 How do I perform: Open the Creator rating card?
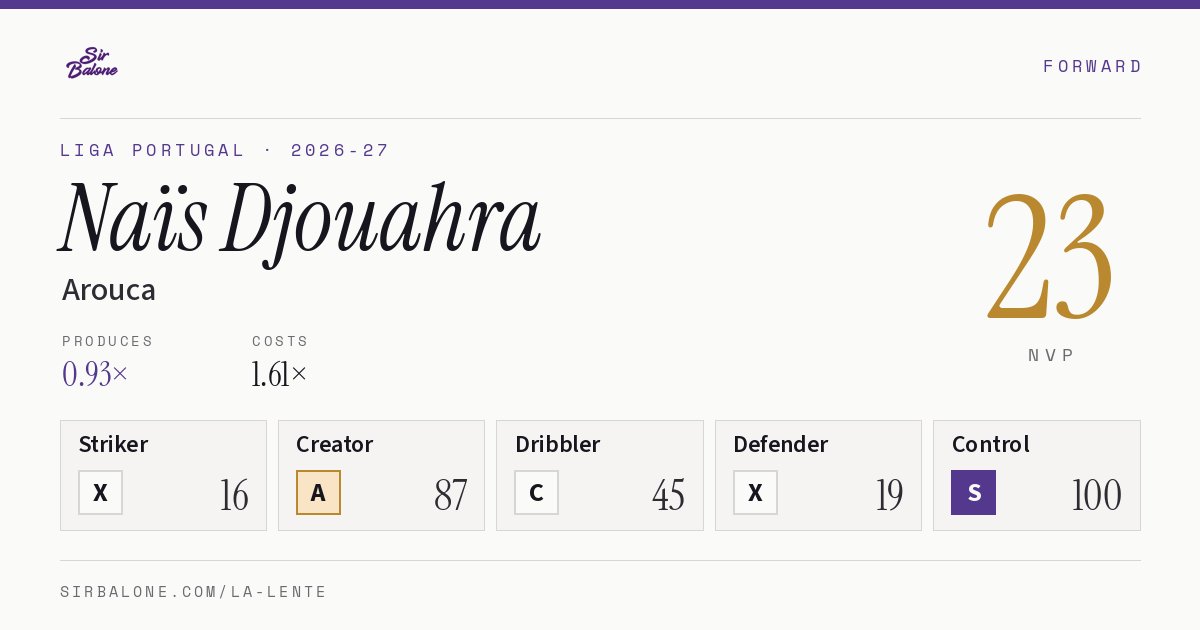pyautogui.click(x=381, y=475)
